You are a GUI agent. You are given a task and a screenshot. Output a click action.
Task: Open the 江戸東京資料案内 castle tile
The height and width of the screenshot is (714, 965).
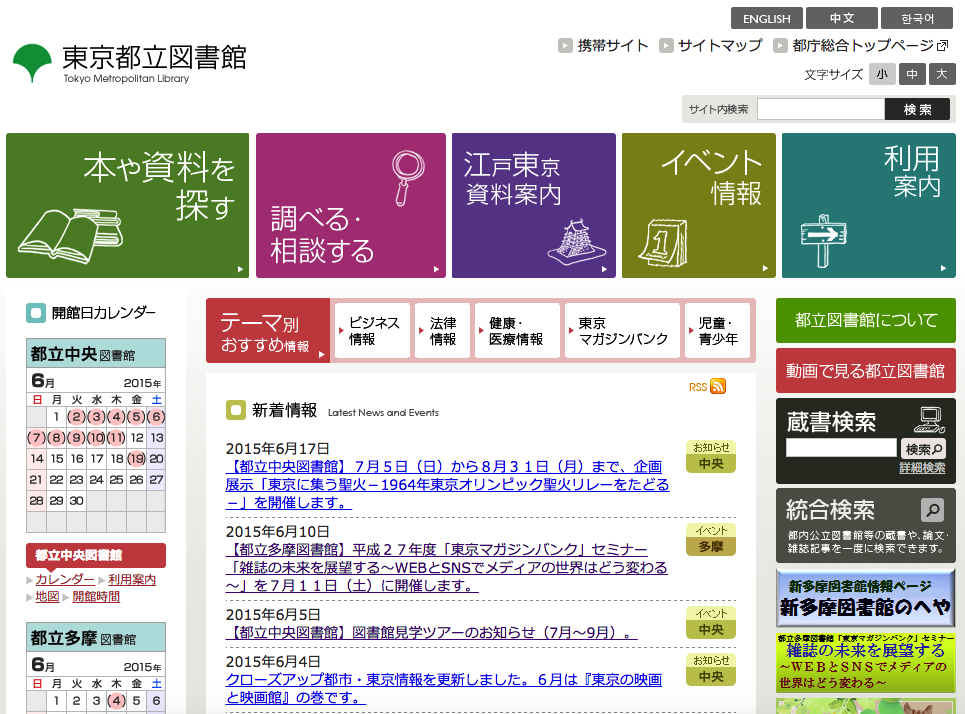coord(533,206)
